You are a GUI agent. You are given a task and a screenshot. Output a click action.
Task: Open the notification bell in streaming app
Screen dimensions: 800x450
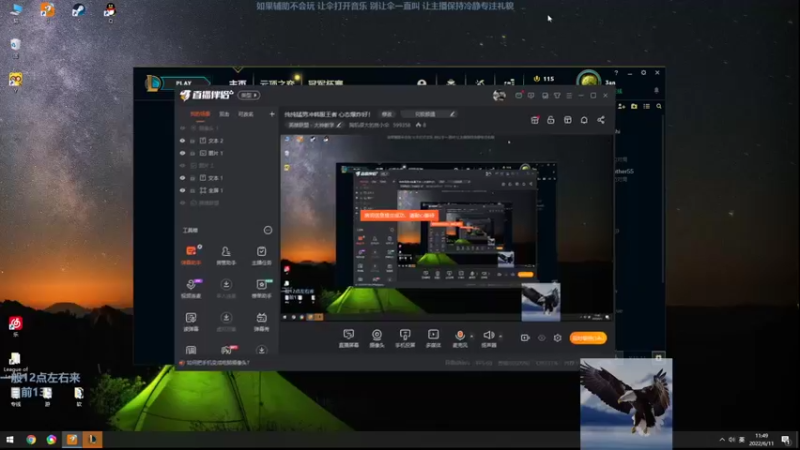(x=584, y=120)
